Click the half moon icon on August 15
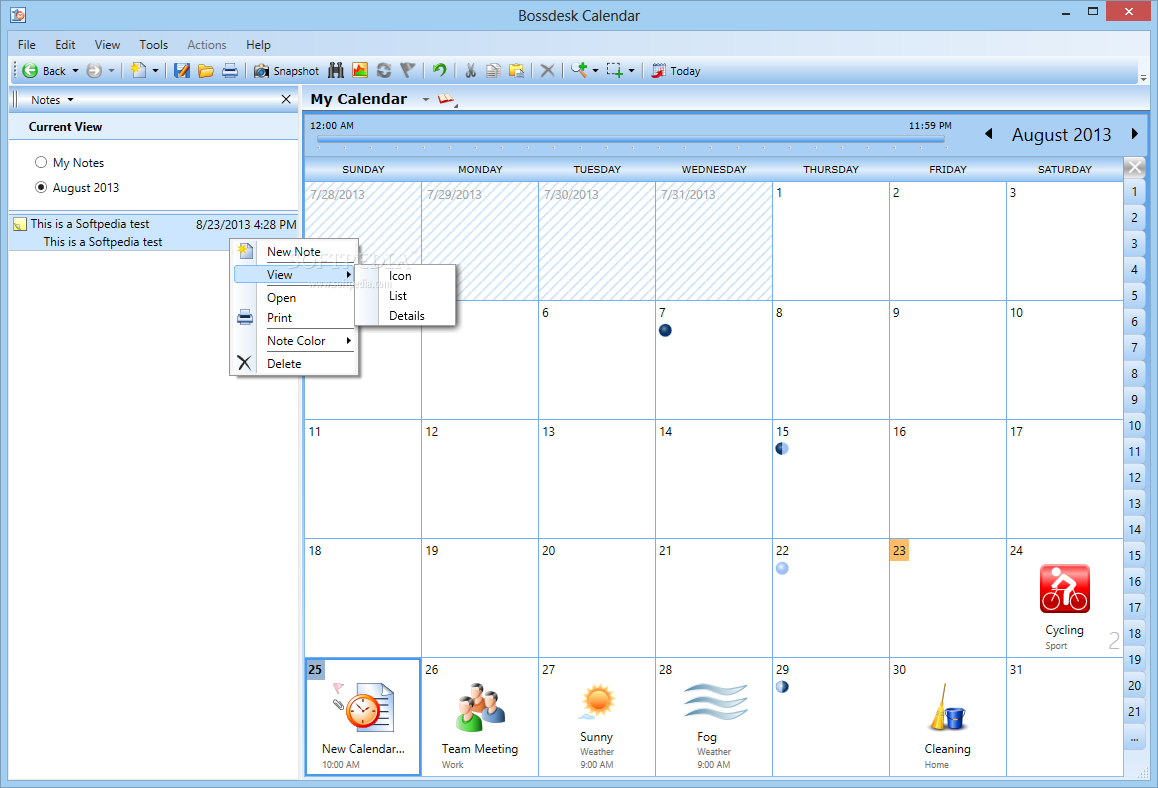This screenshot has width=1158, height=788. pos(782,448)
